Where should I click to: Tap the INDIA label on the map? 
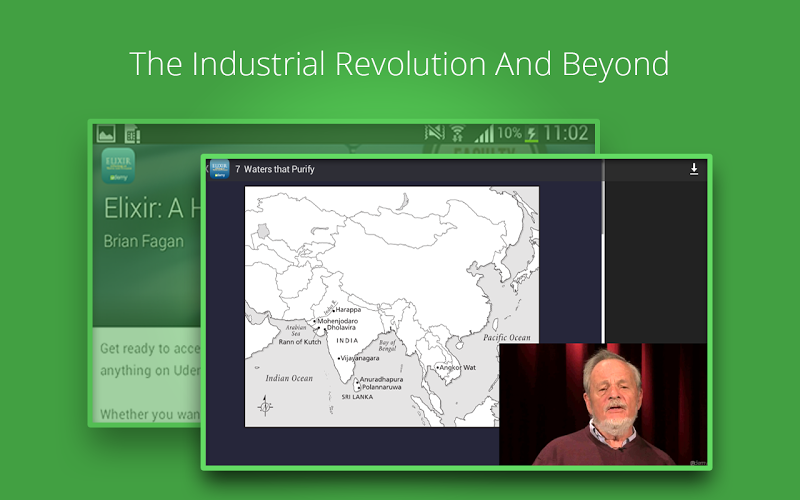pyautogui.click(x=347, y=341)
